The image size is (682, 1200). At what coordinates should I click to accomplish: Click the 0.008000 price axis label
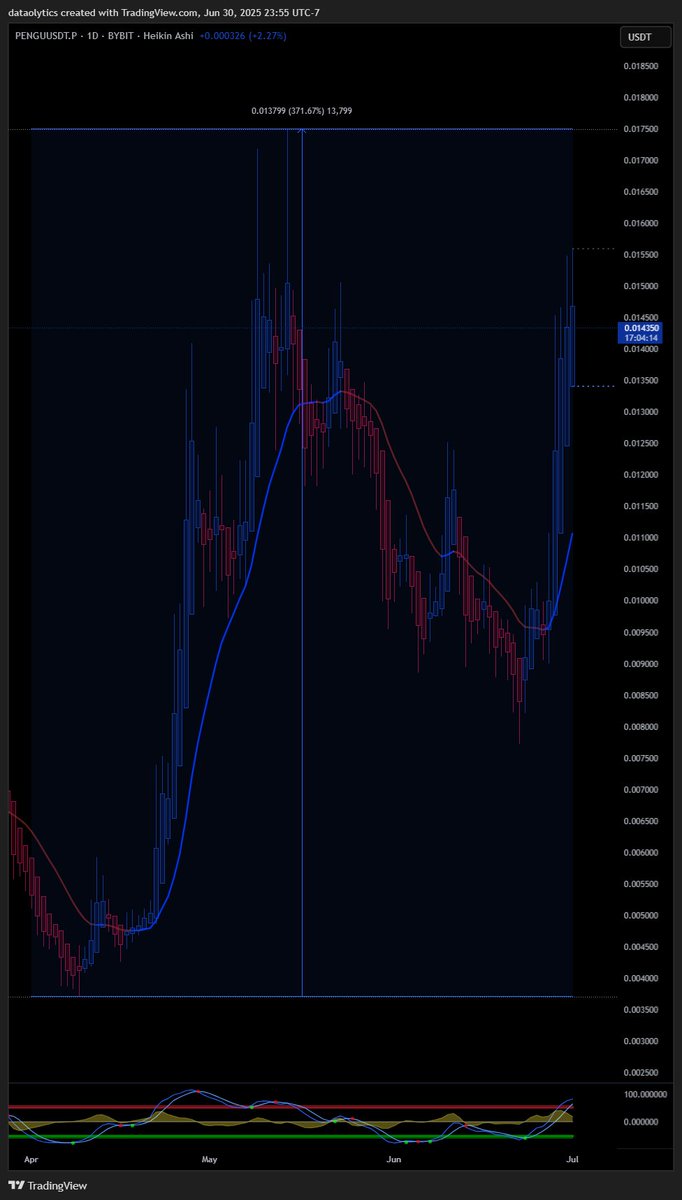(641, 727)
